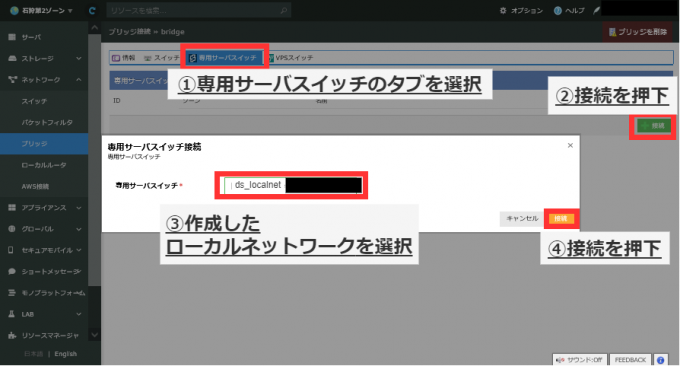Screen dimensions: 680x366
Task: Select ローカルルータ in the sidebar
Action: pyautogui.click(x=44, y=165)
